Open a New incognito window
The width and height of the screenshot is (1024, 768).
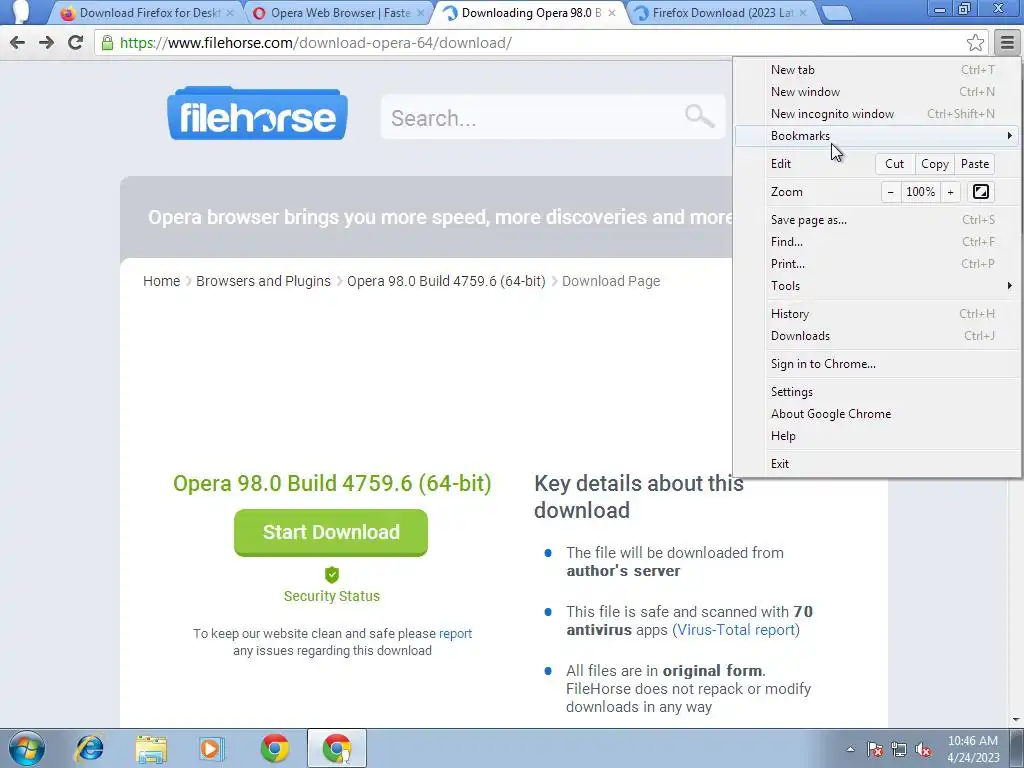876,114
